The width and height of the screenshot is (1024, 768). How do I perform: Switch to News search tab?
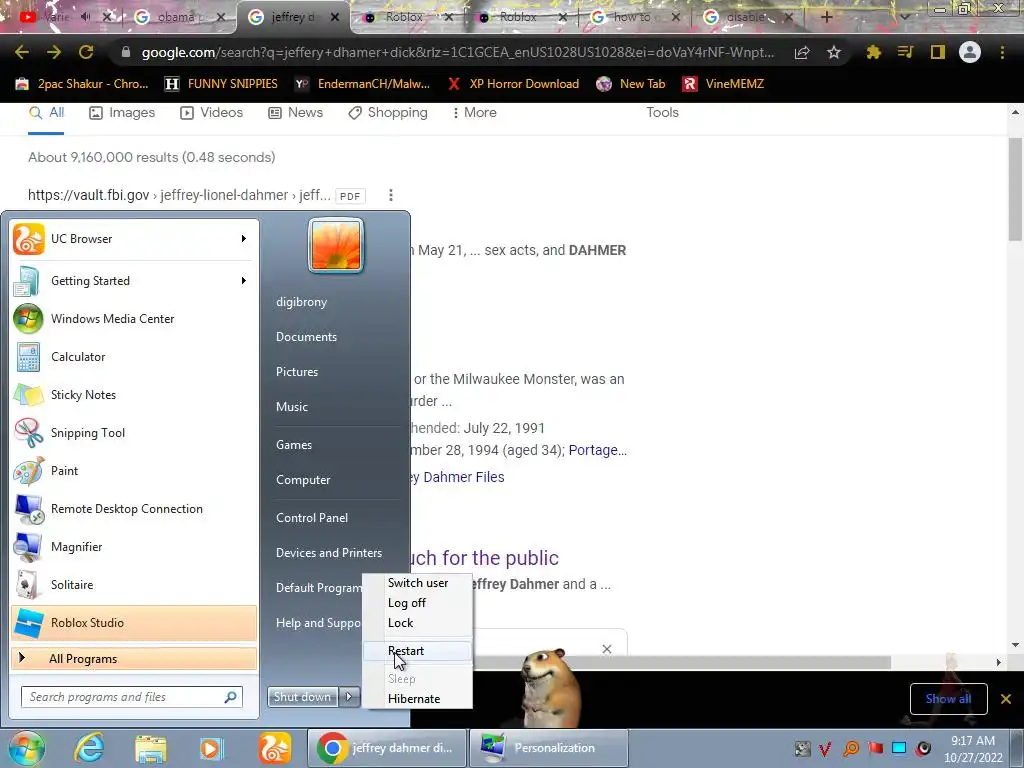(295, 112)
